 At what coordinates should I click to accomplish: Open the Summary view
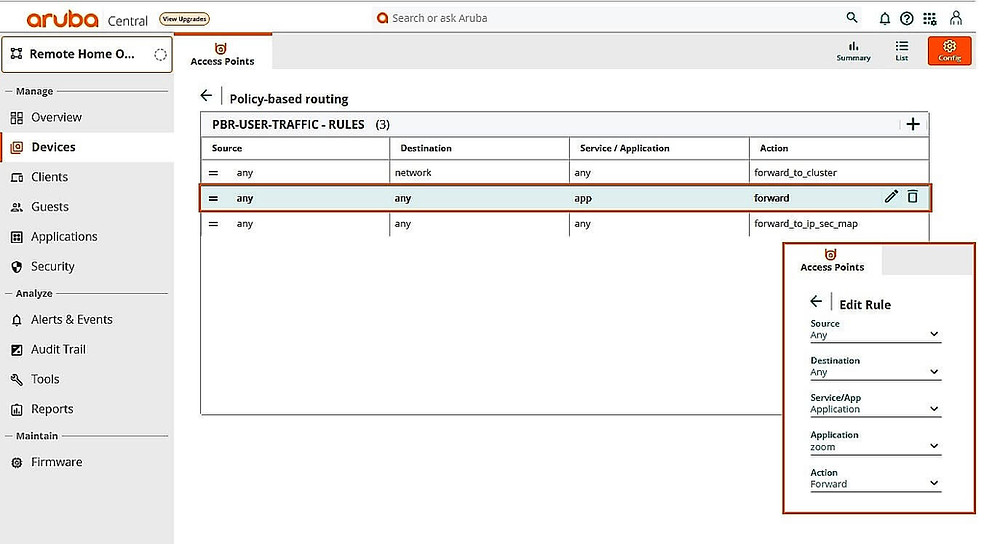(x=853, y=51)
